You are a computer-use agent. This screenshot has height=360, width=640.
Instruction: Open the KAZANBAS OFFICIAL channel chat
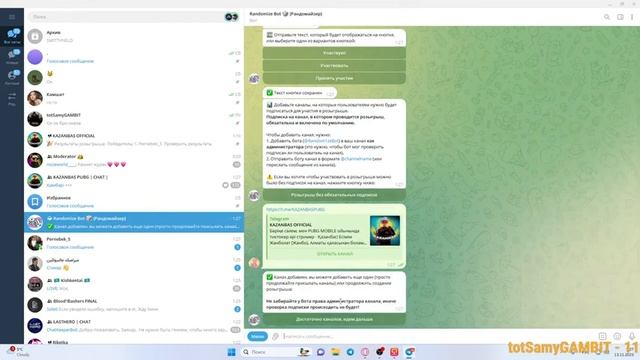click(134, 140)
